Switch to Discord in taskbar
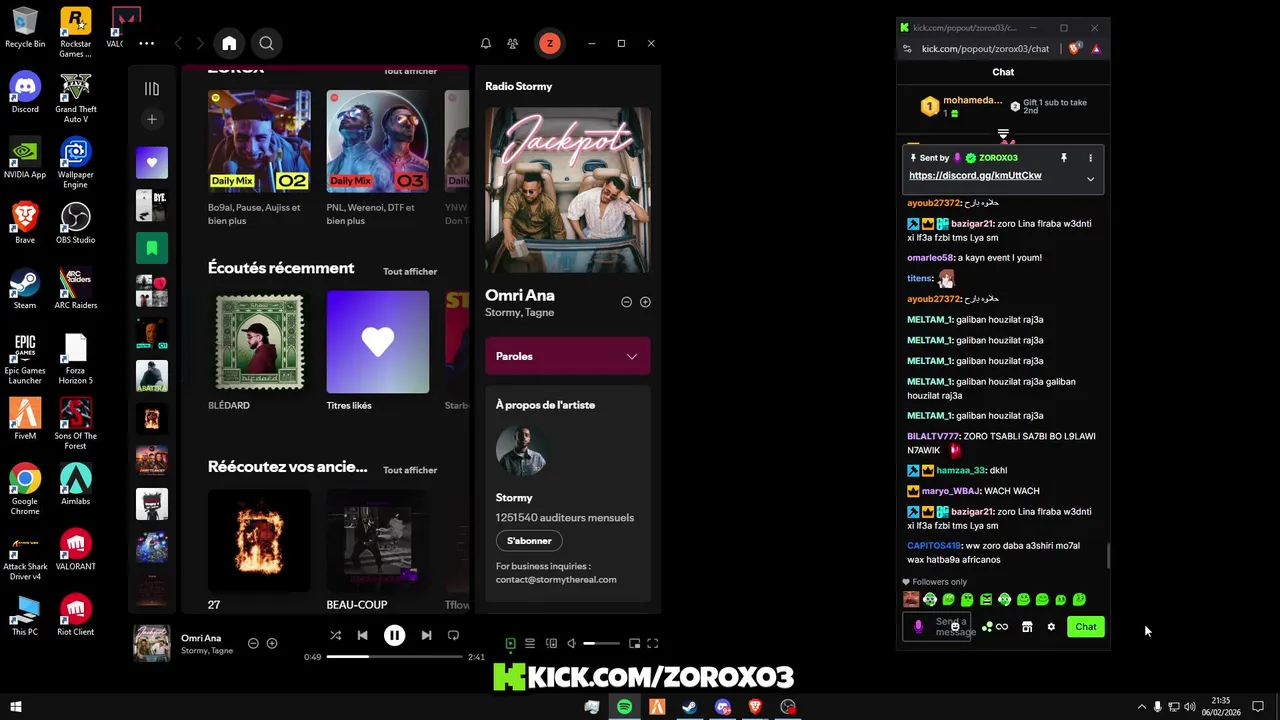Viewport: 1280px width, 720px height. pyautogui.click(x=723, y=707)
